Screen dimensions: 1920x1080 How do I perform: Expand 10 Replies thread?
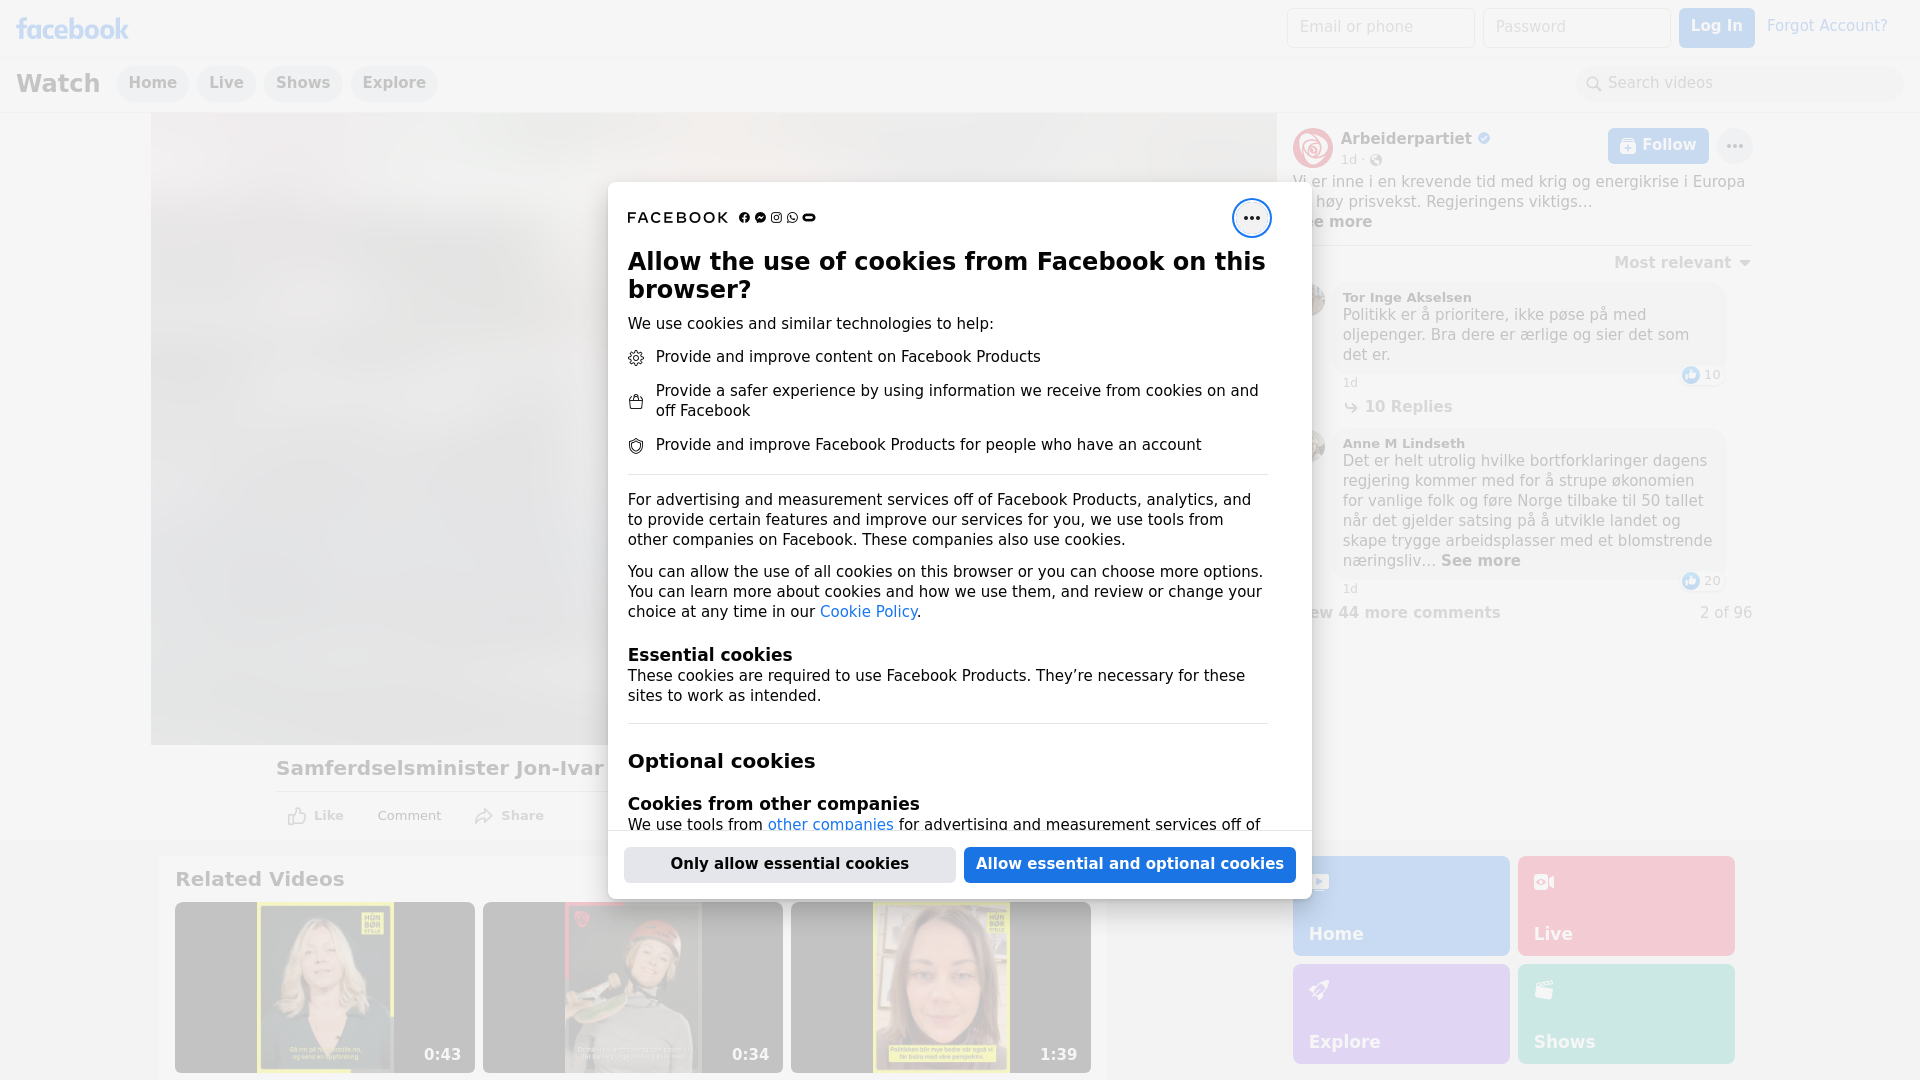(1397, 407)
